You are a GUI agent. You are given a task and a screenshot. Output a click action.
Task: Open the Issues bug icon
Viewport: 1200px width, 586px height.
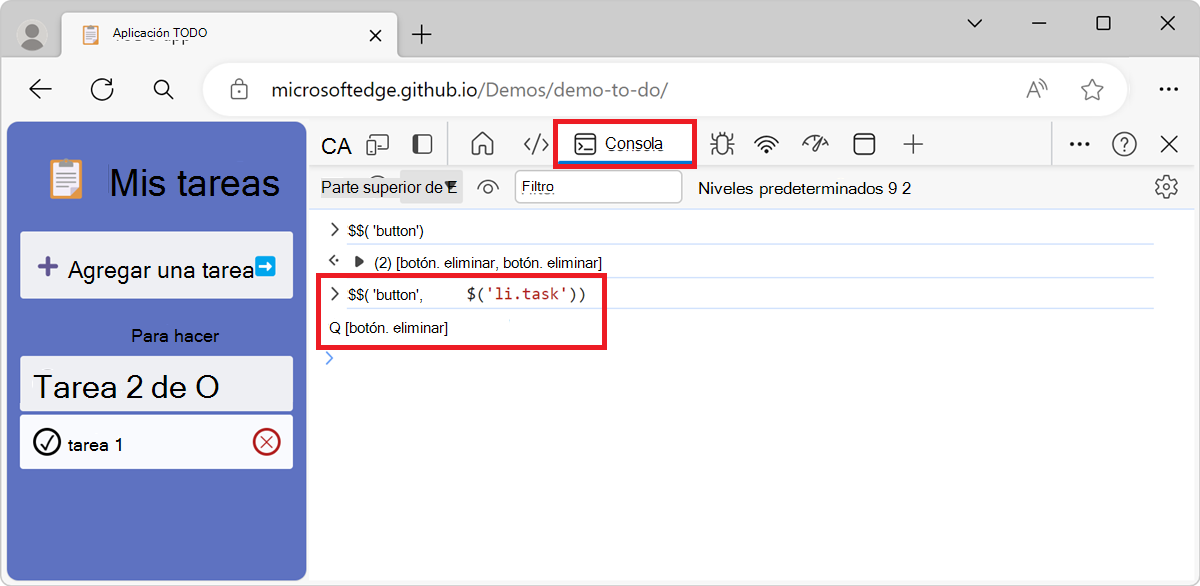pyautogui.click(x=722, y=144)
